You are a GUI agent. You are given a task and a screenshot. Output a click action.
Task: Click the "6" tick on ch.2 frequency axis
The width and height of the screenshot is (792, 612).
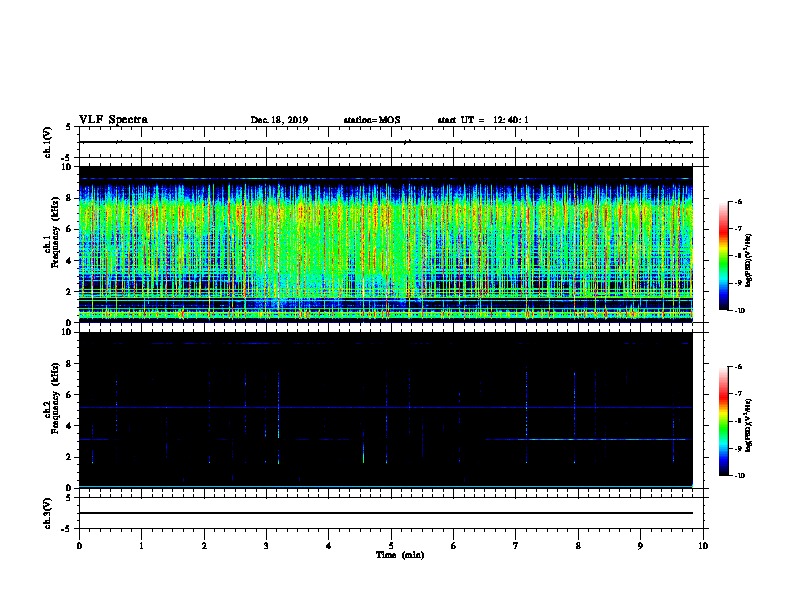tap(70, 395)
